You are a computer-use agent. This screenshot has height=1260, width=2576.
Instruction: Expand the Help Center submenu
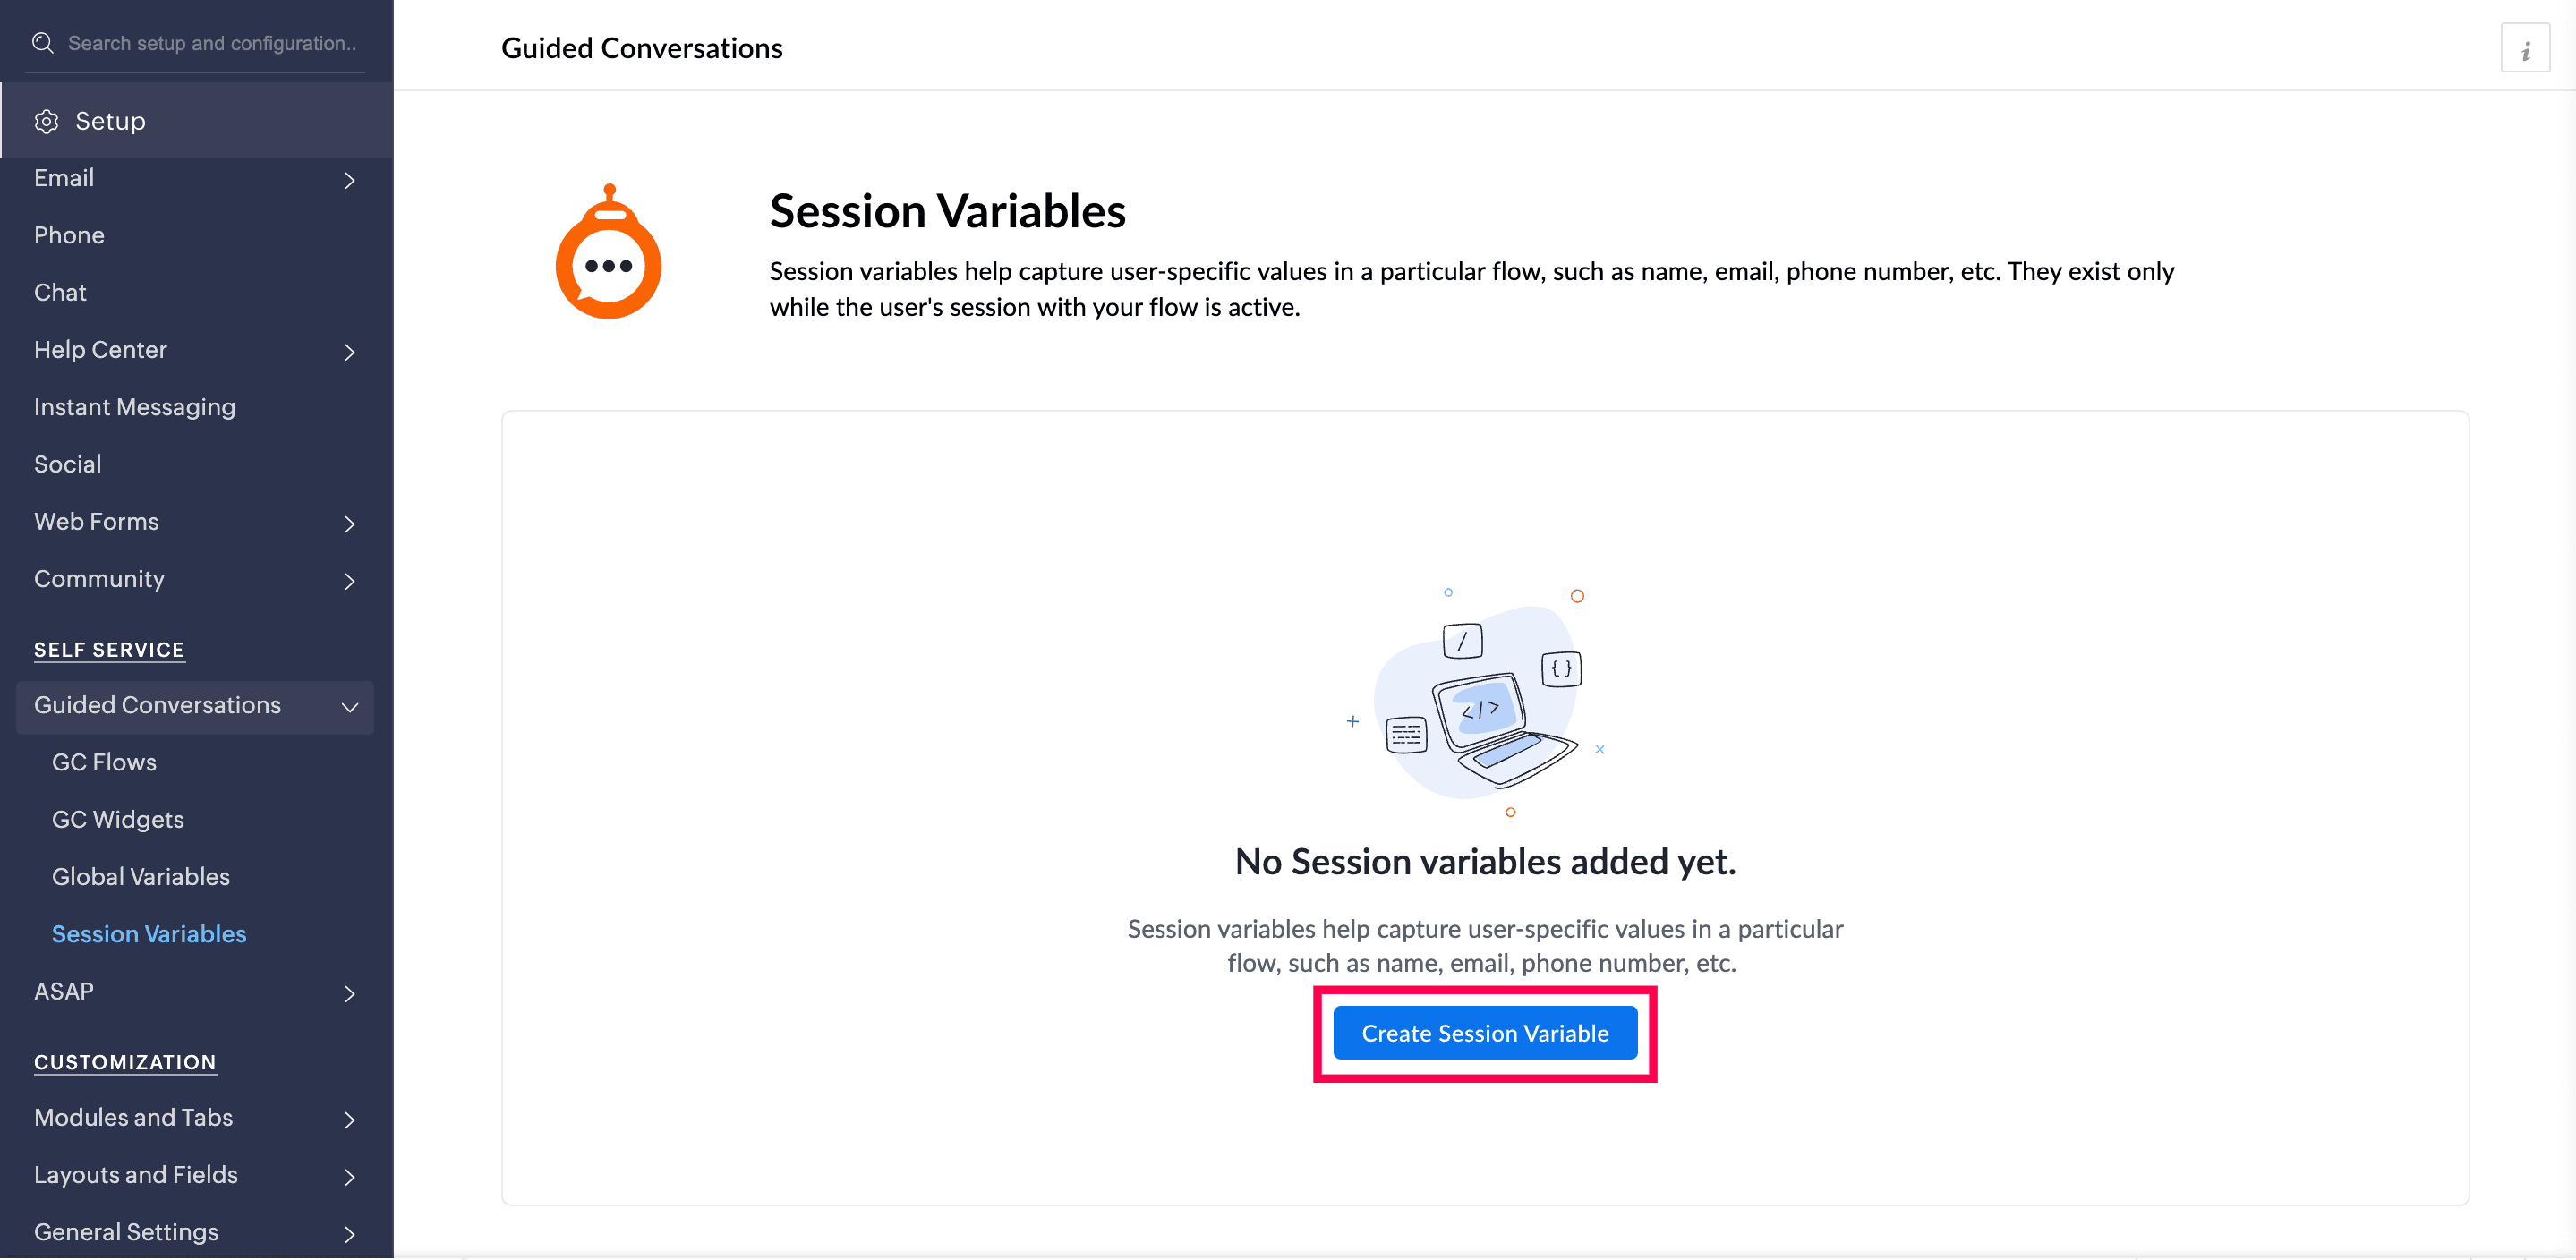[x=349, y=352]
